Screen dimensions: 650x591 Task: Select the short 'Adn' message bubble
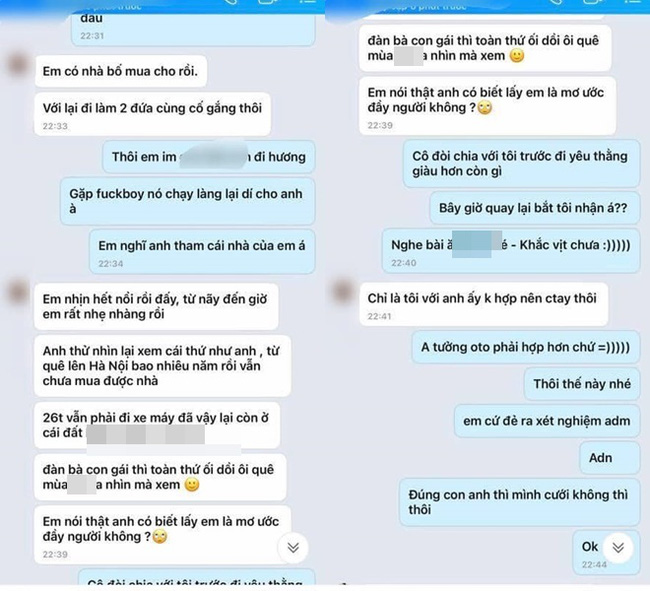click(x=610, y=458)
